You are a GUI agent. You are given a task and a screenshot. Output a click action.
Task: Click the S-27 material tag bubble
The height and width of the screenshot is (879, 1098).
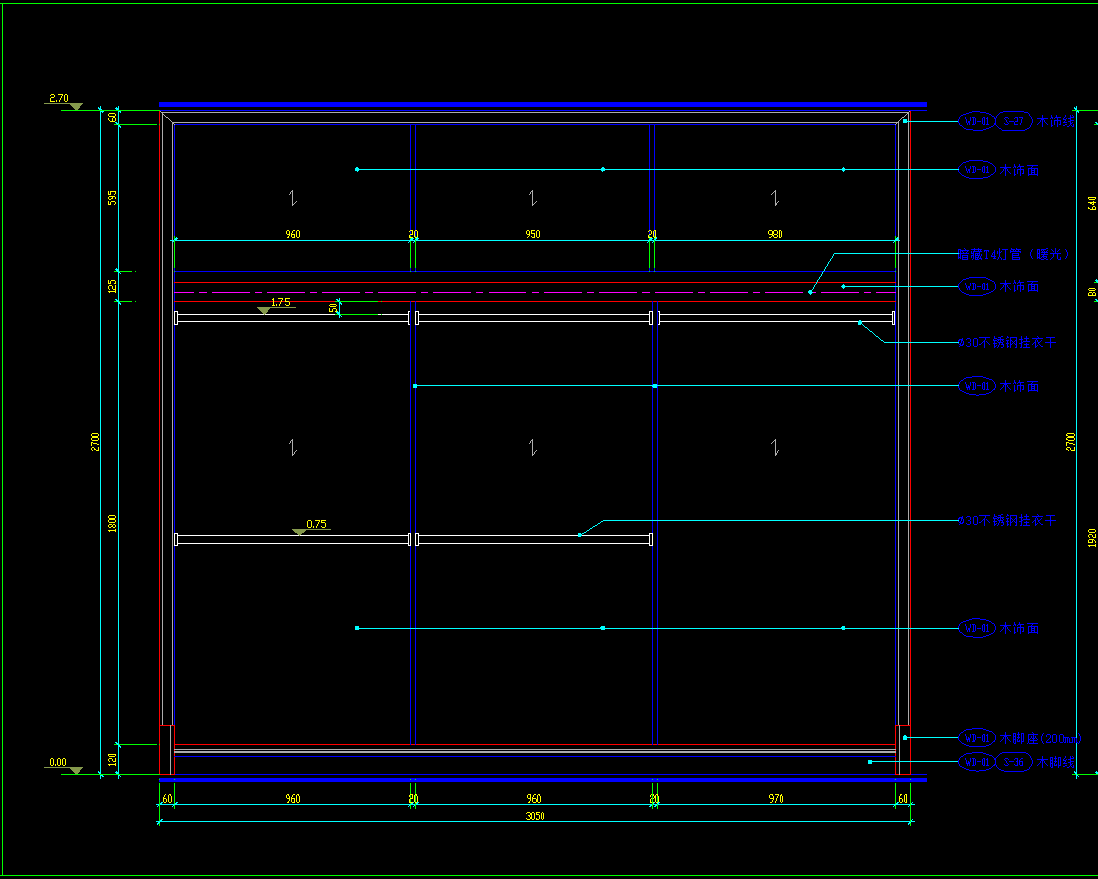pyautogui.click(x=1014, y=122)
